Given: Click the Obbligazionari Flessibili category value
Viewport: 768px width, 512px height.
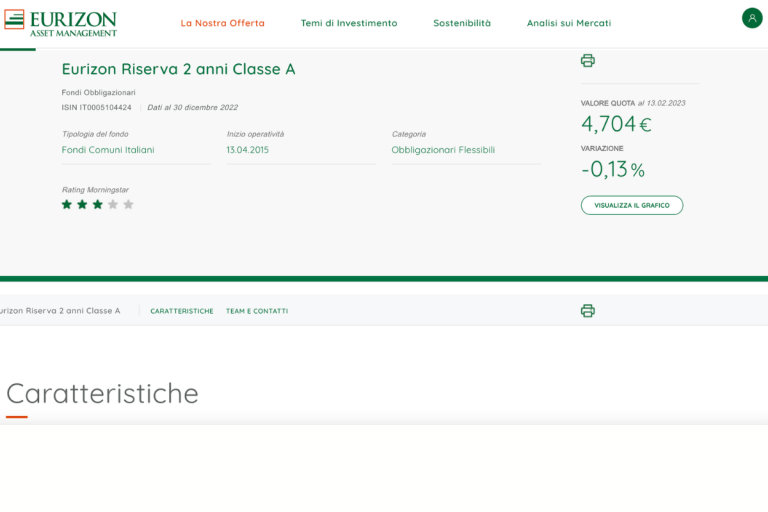Looking at the screenshot, I should click(443, 150).
